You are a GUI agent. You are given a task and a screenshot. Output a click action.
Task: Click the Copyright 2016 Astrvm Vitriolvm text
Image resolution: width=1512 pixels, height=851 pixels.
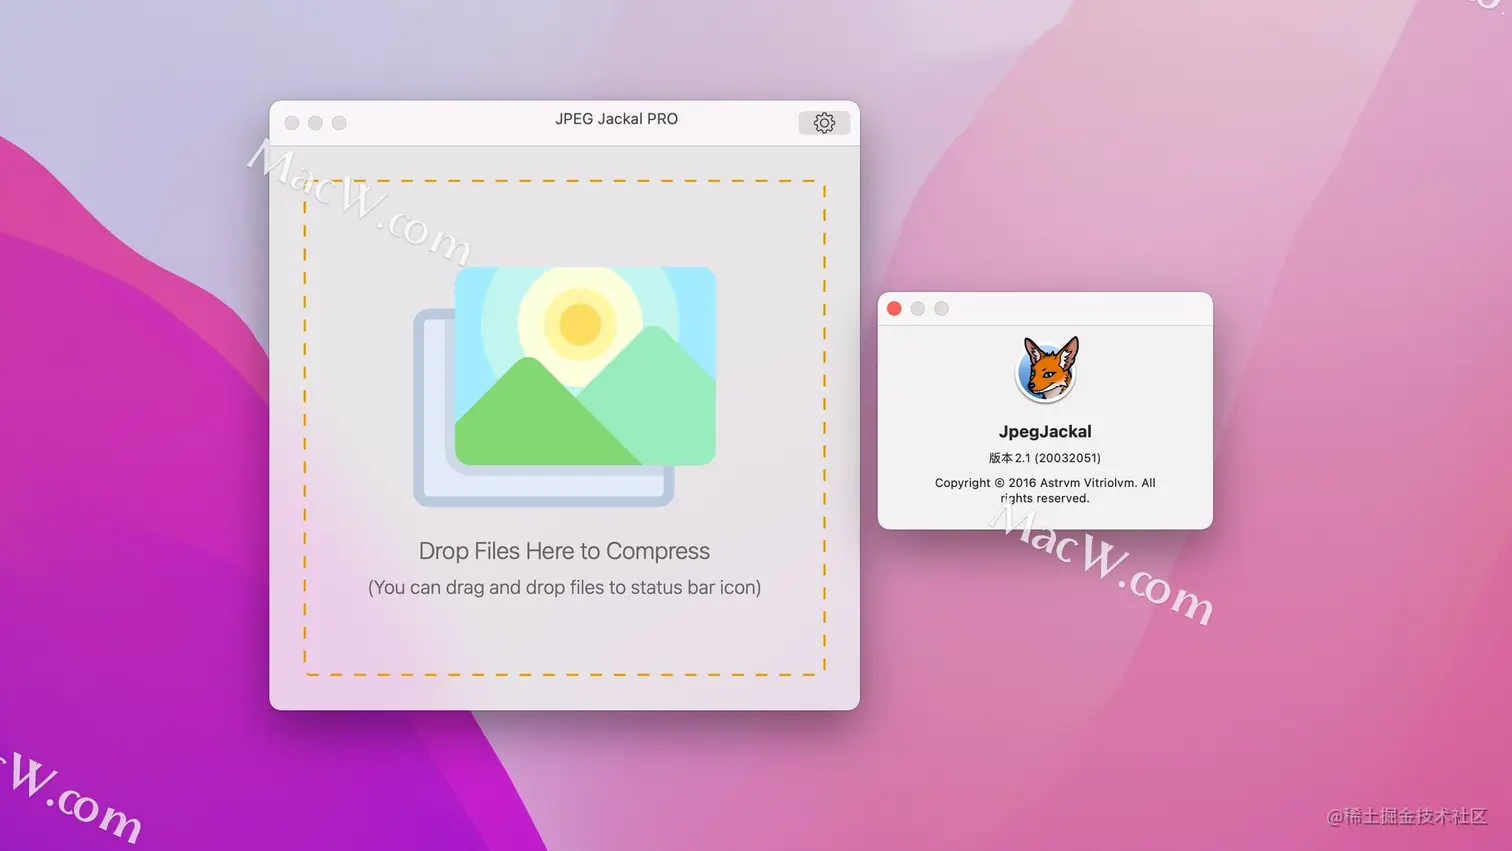tap(1045, 490)
